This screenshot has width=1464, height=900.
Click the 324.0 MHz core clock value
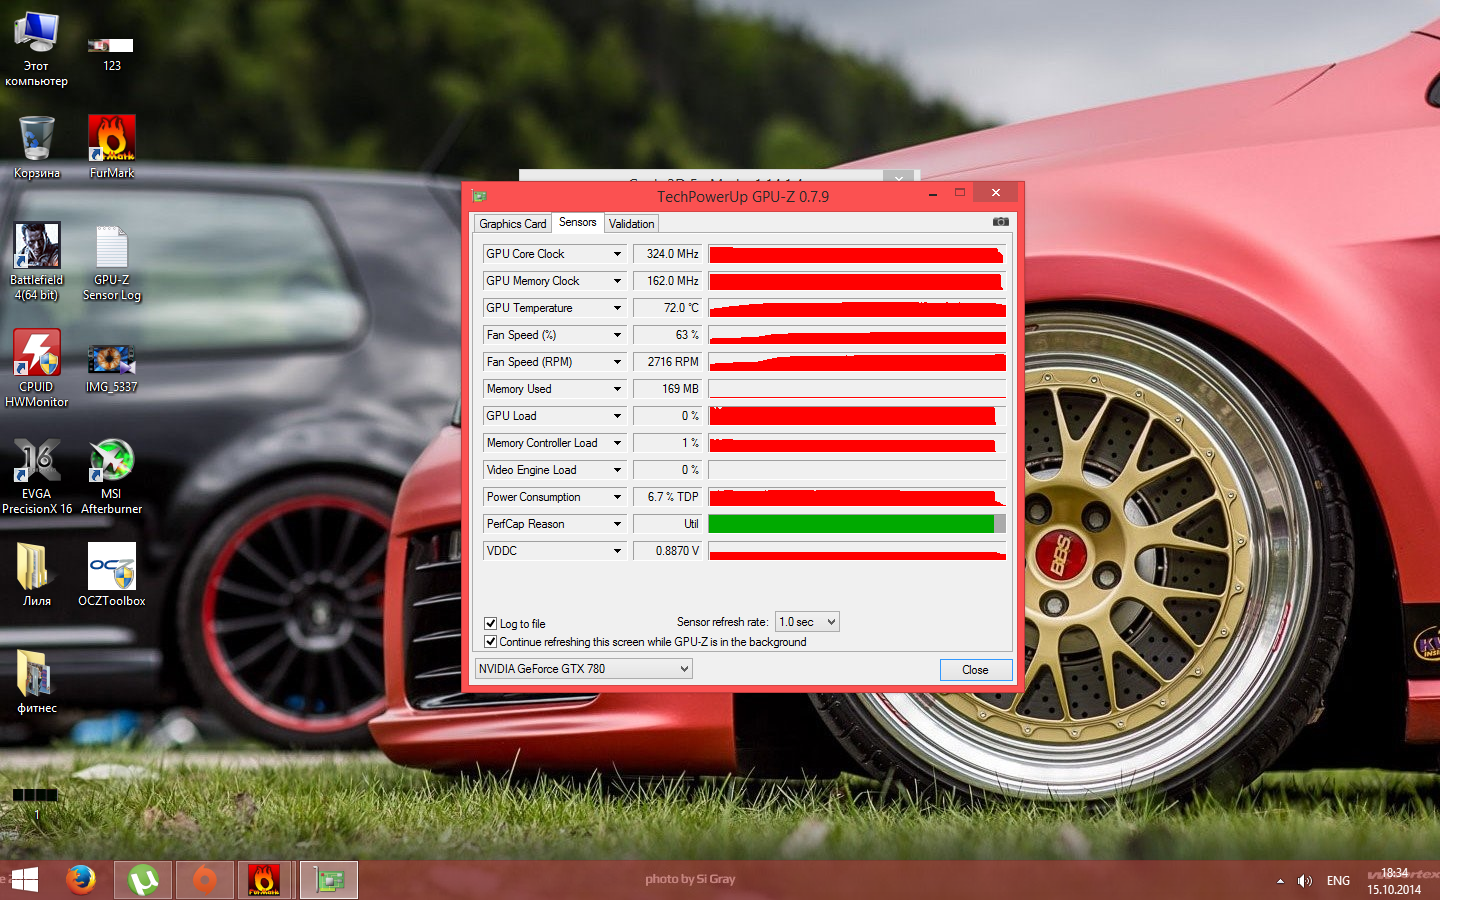[x=668, y=254]
